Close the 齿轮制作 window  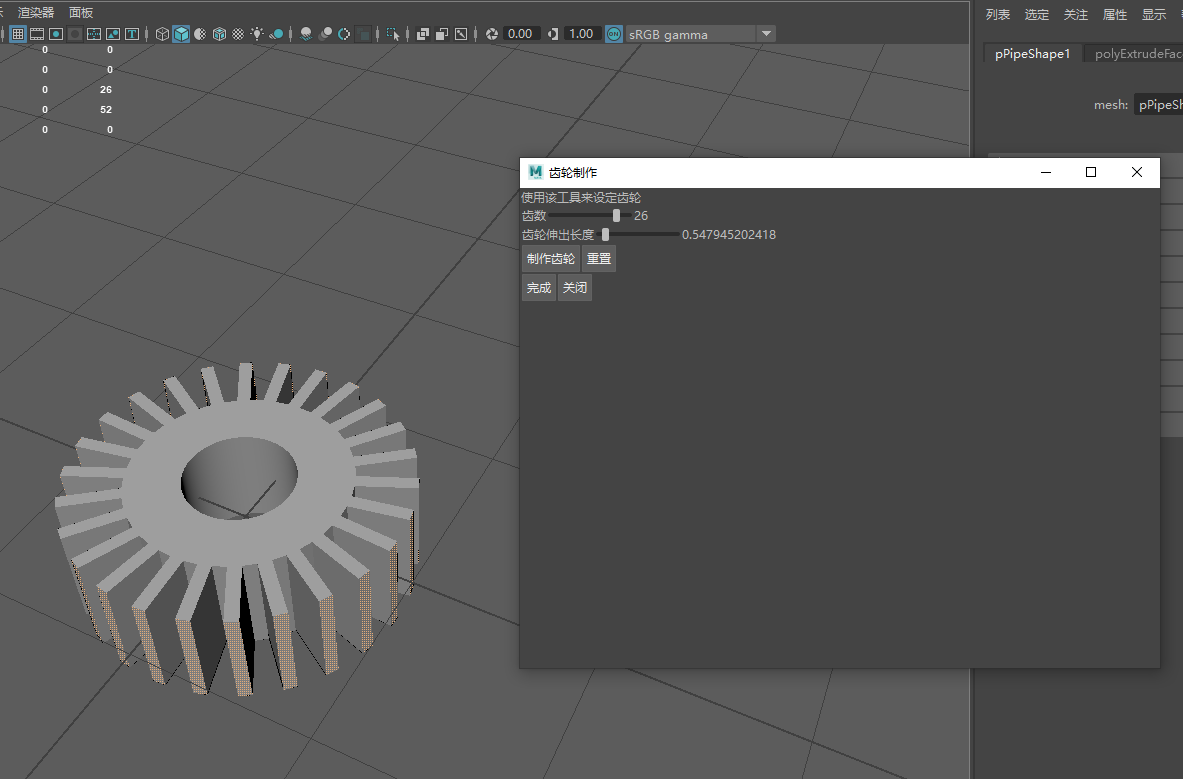(x=1136, y=172)
